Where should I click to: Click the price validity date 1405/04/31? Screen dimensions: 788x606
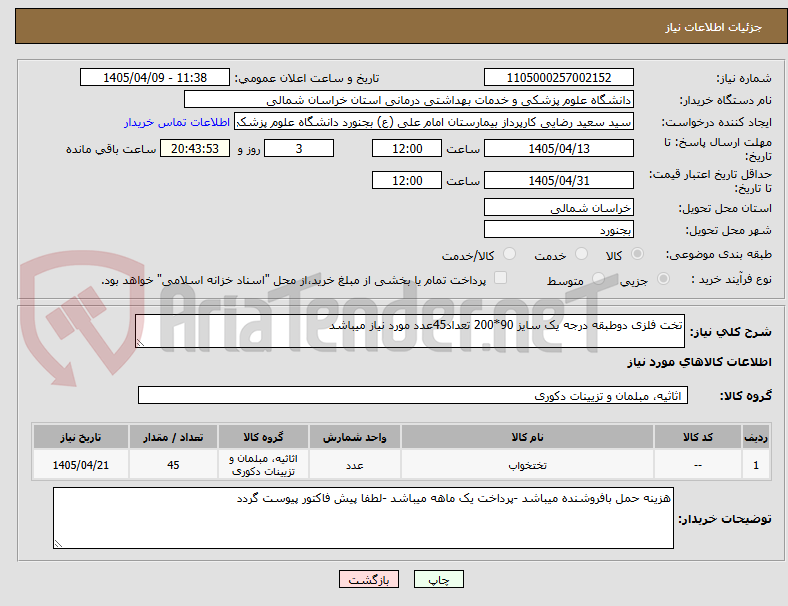(x=558, y=180)
